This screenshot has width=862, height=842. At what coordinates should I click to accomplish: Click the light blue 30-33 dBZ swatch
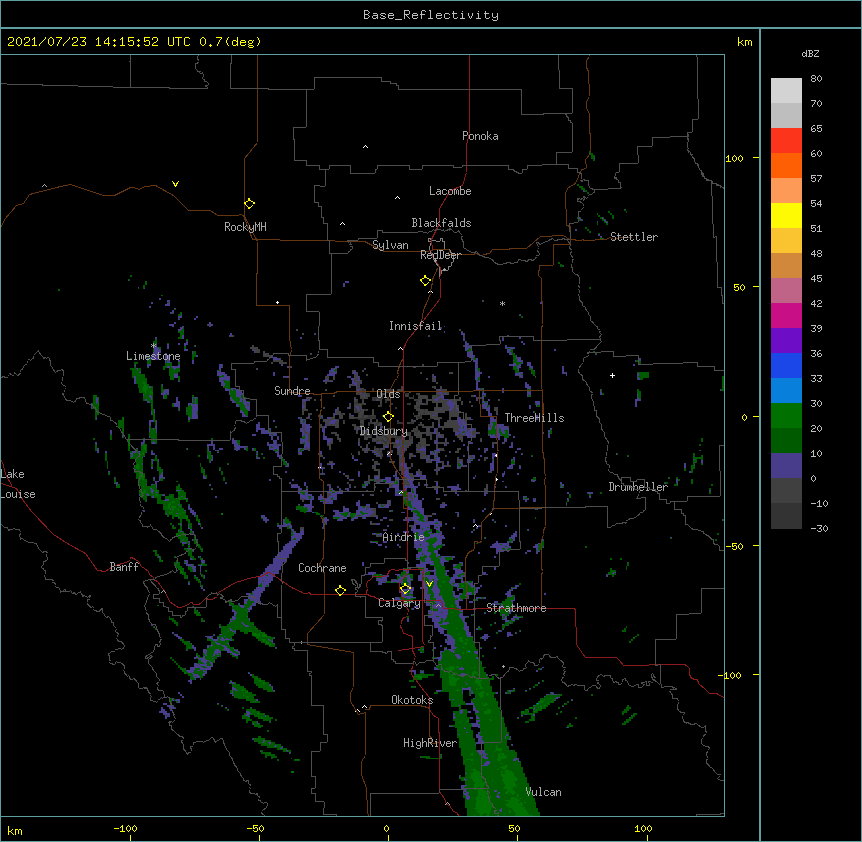(786, 391)
